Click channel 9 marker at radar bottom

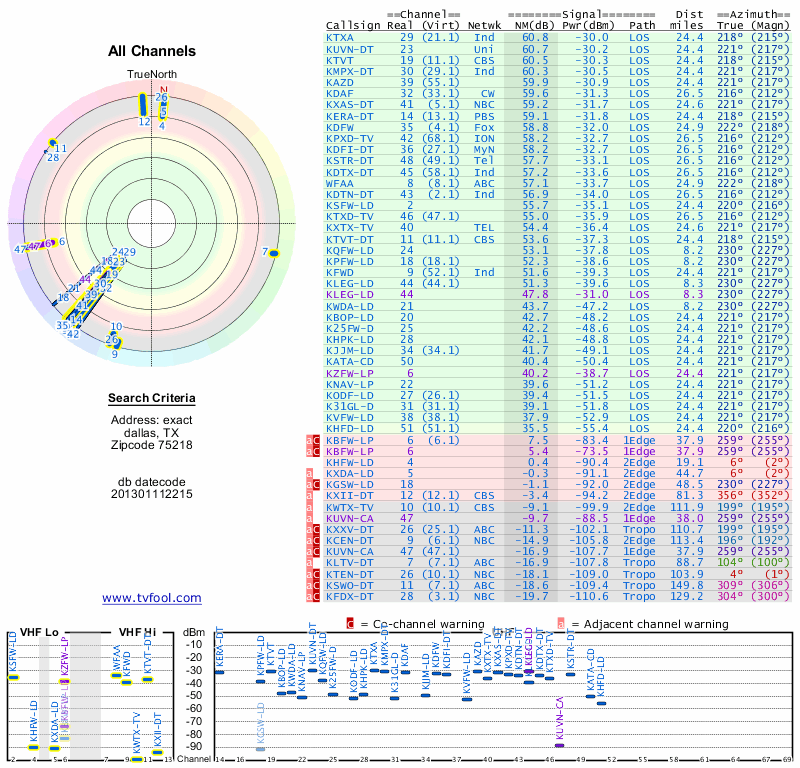116,345
